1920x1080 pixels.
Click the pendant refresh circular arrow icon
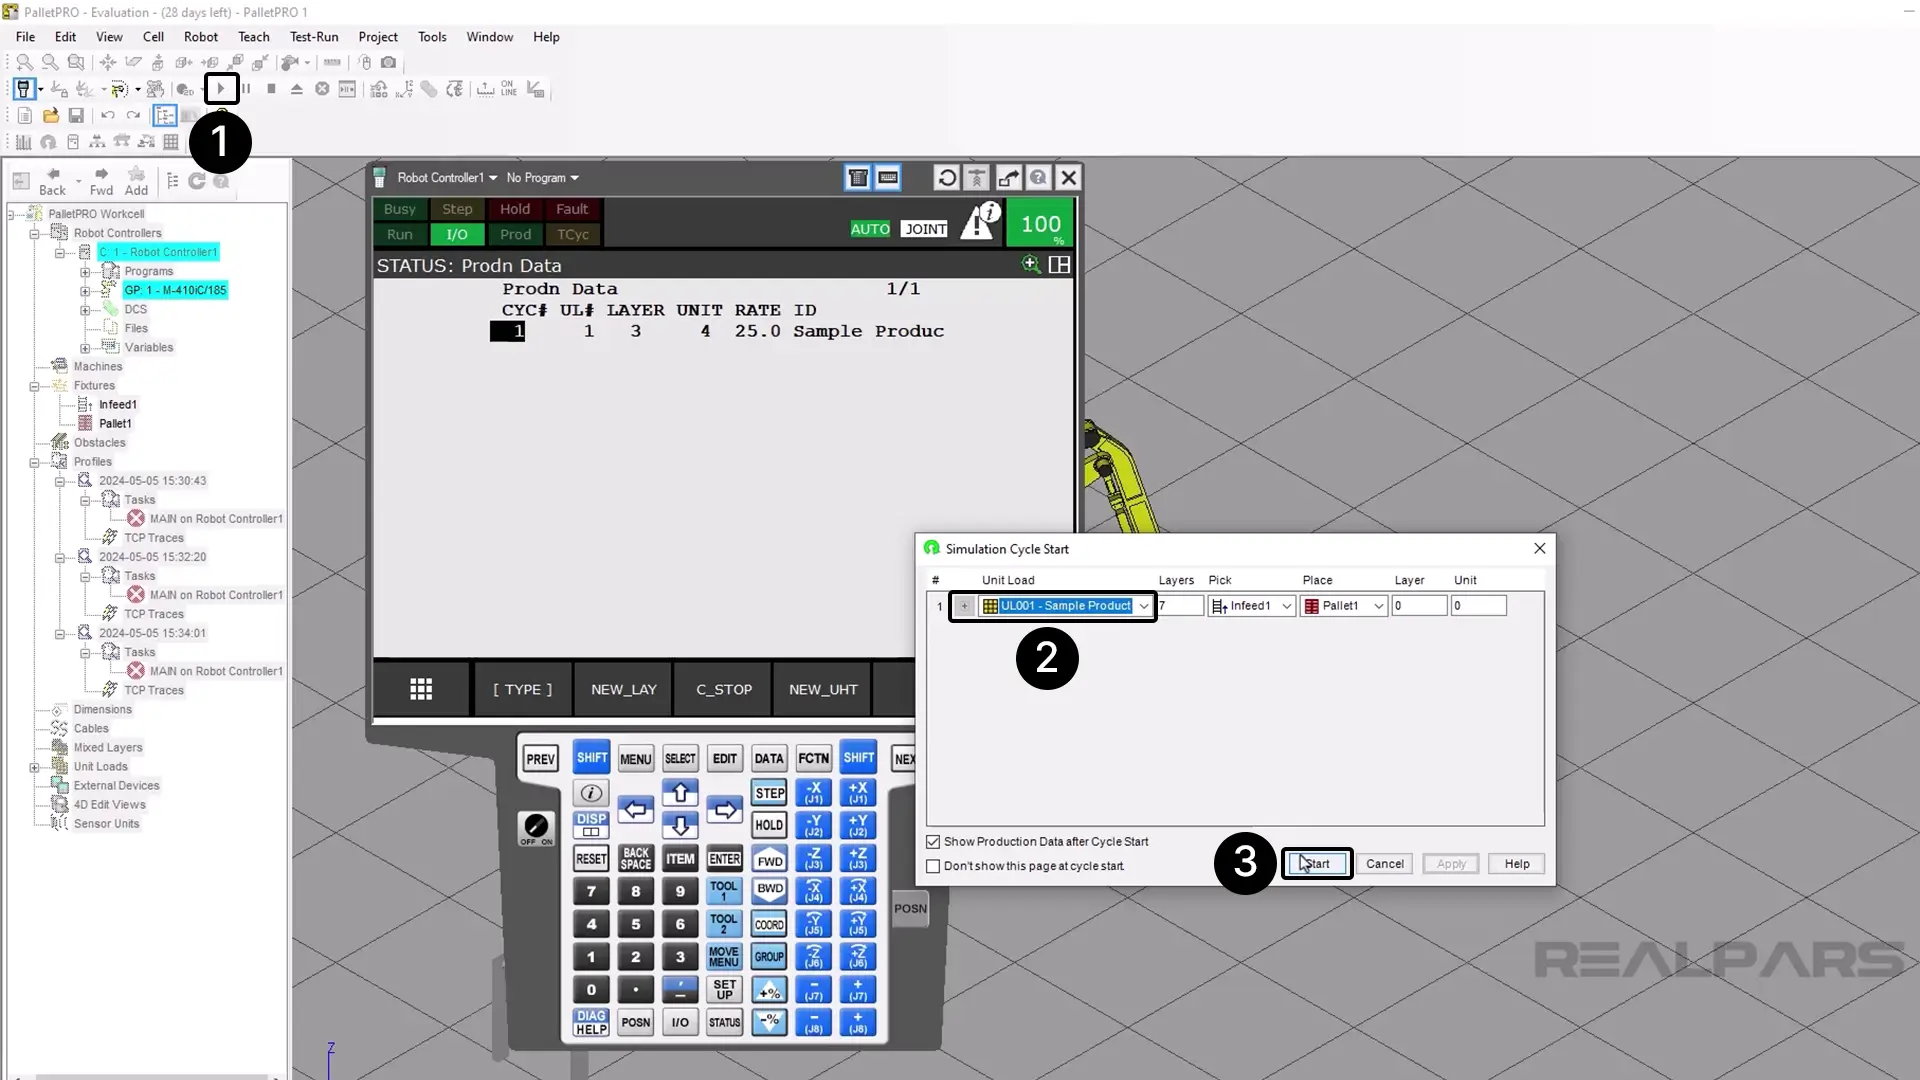pos(947,178)
